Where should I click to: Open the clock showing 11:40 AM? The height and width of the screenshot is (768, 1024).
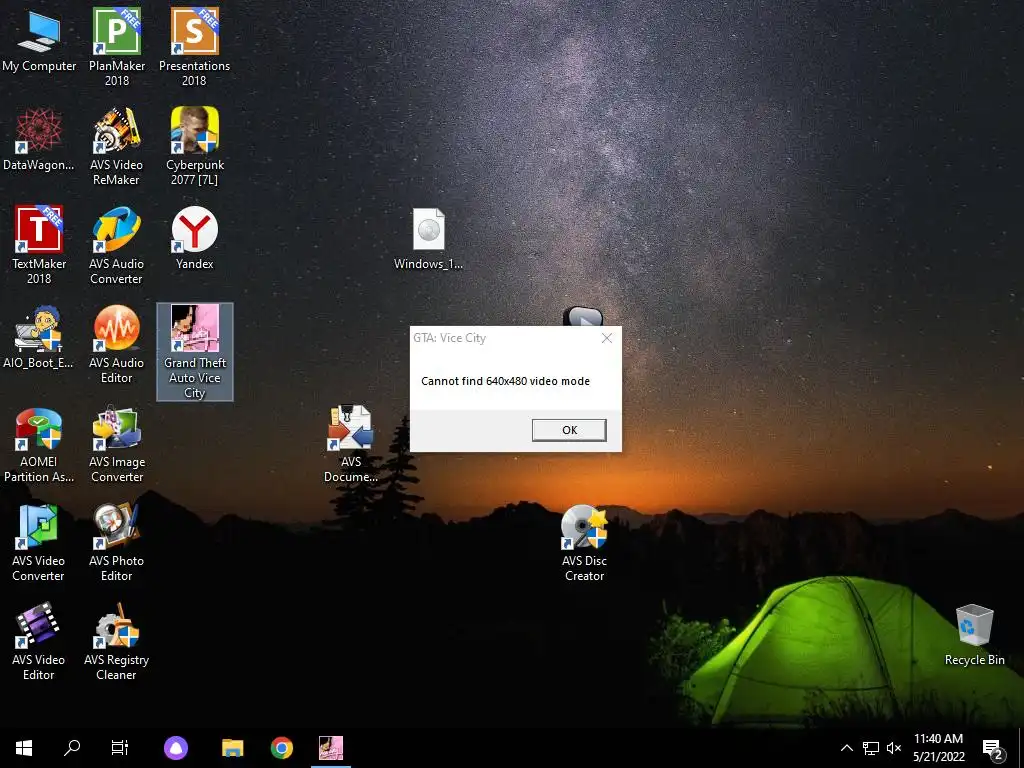click(938, 748)
